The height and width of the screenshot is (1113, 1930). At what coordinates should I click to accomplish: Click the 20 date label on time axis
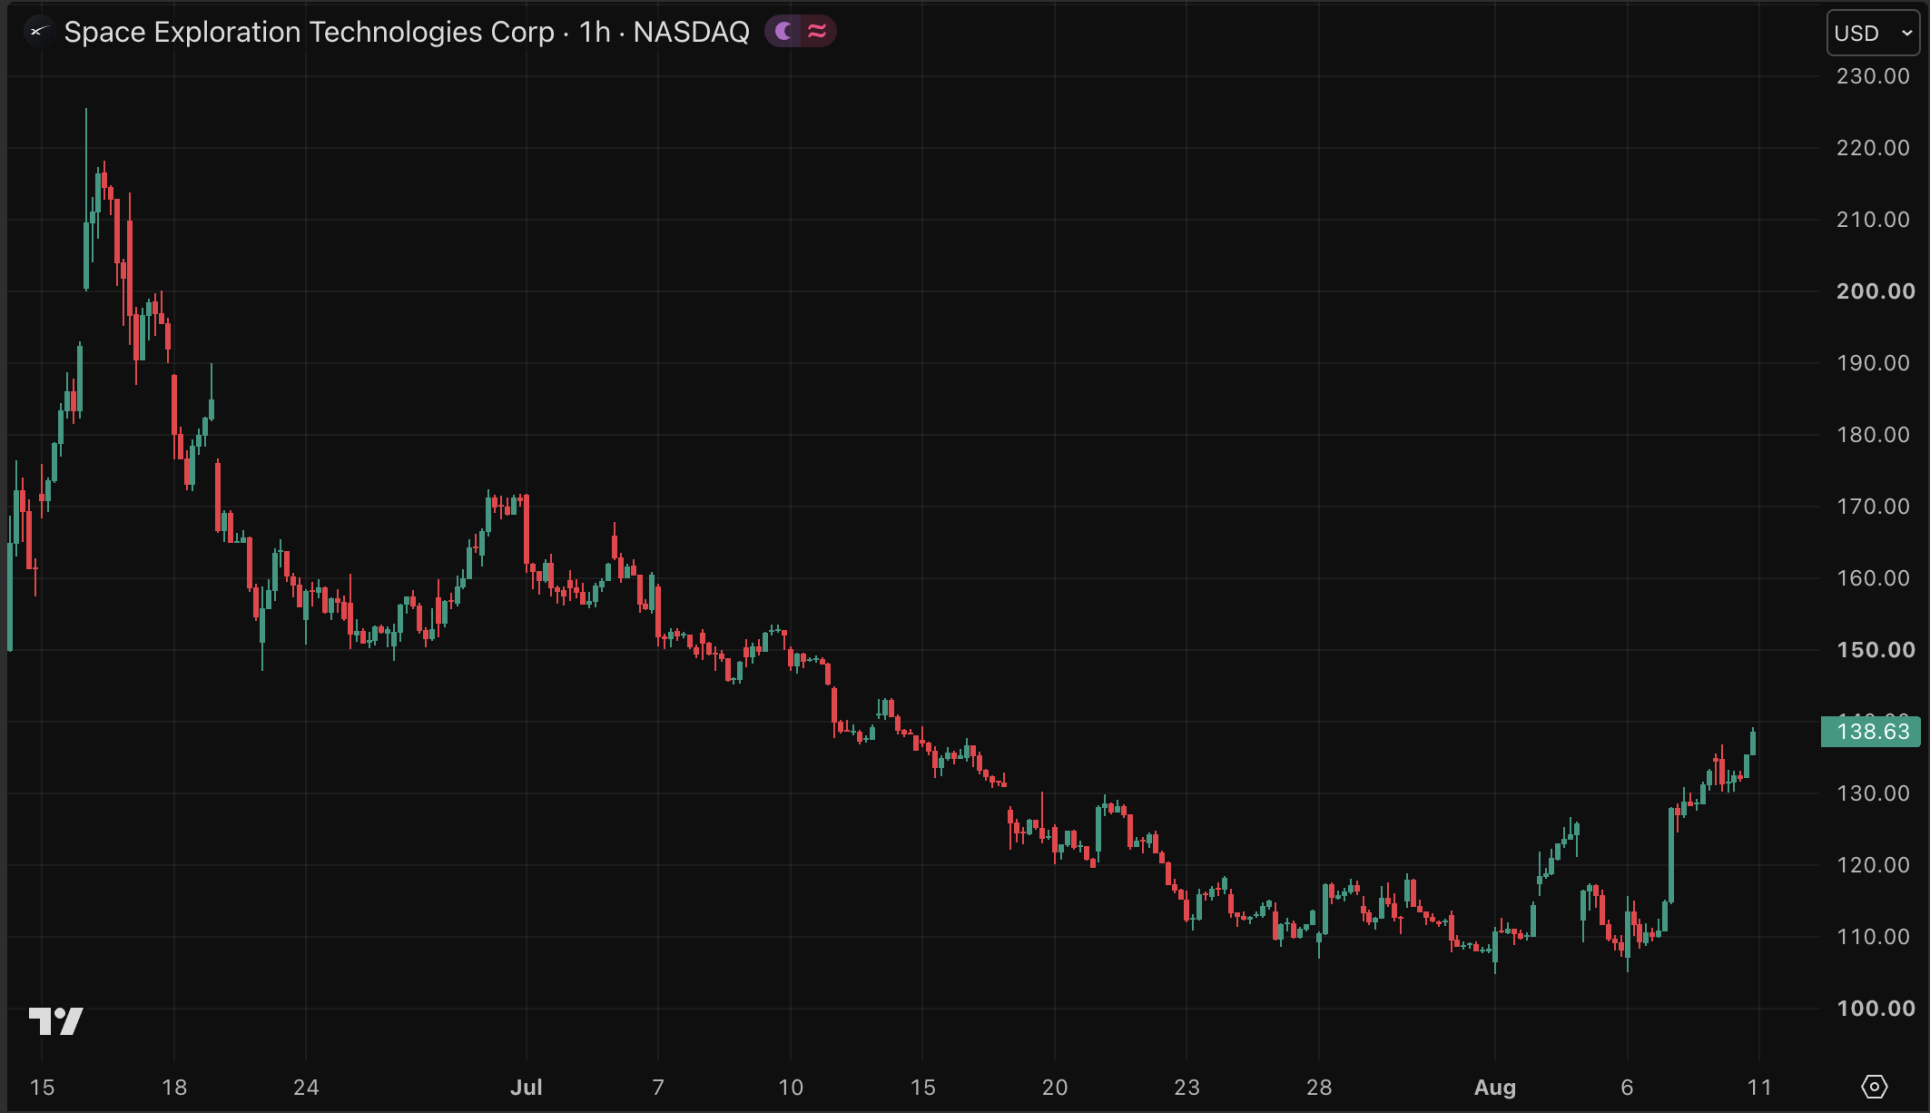pos(1054,1087)
